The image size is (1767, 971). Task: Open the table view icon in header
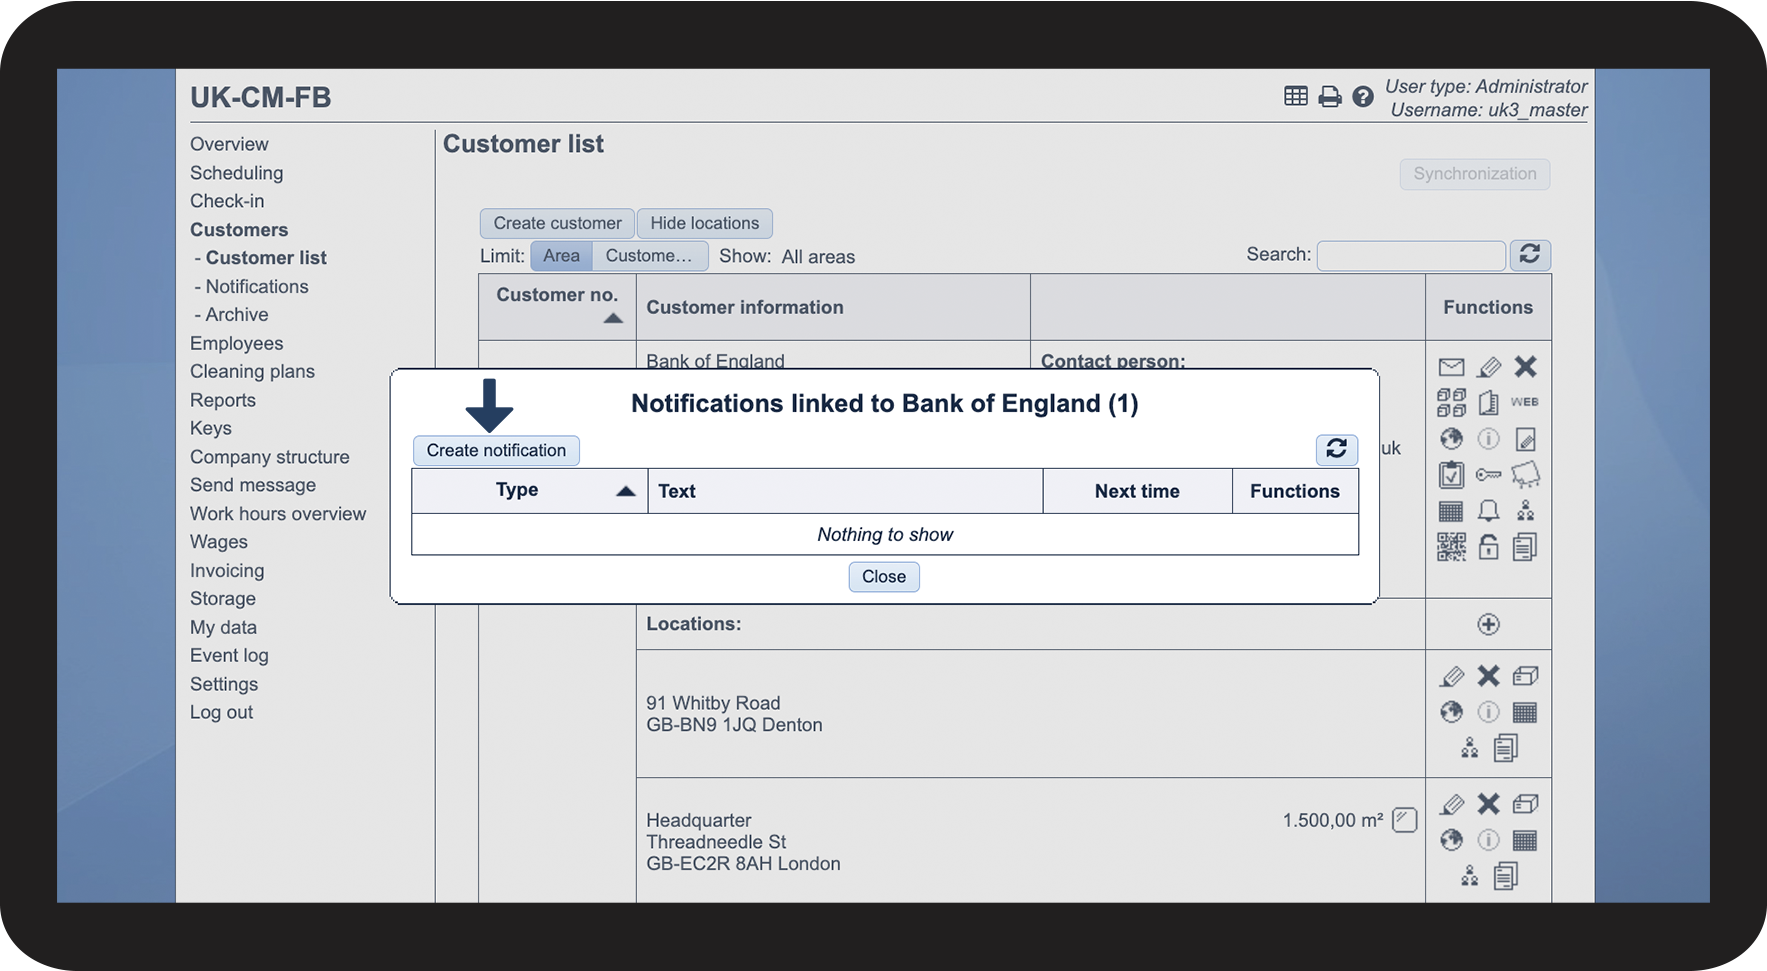coord(1296,96)
